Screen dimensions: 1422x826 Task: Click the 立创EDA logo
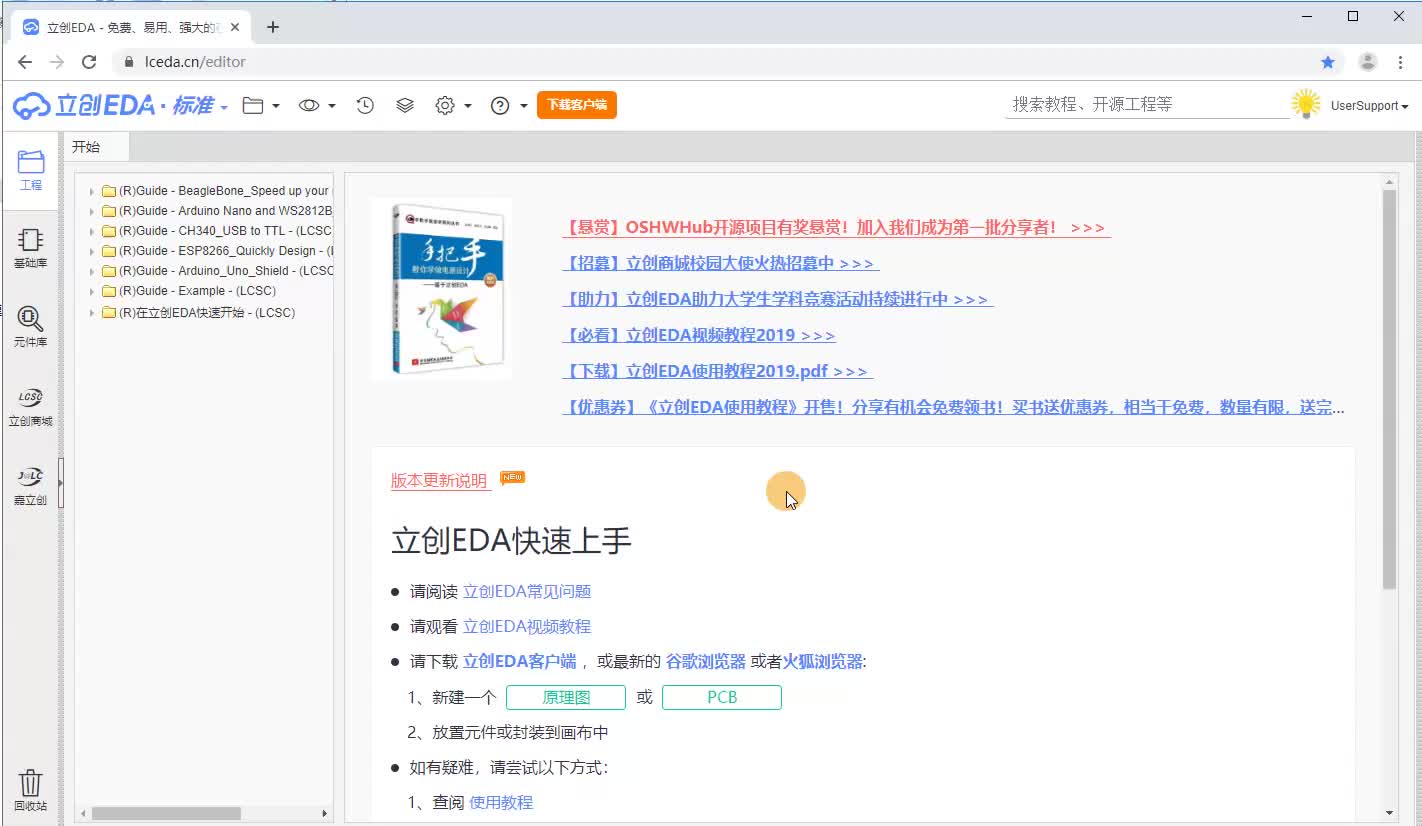(84, 105)
